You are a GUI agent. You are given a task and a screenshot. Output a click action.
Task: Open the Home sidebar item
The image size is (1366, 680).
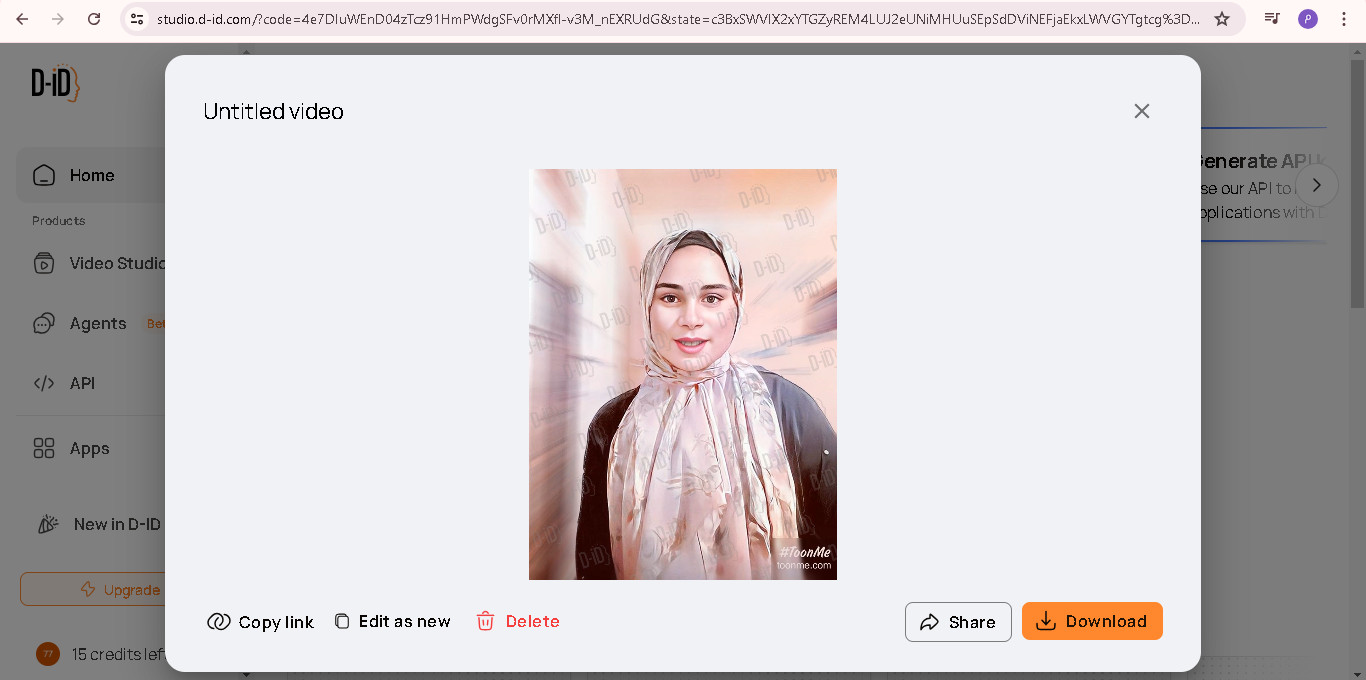coord(91,175)
